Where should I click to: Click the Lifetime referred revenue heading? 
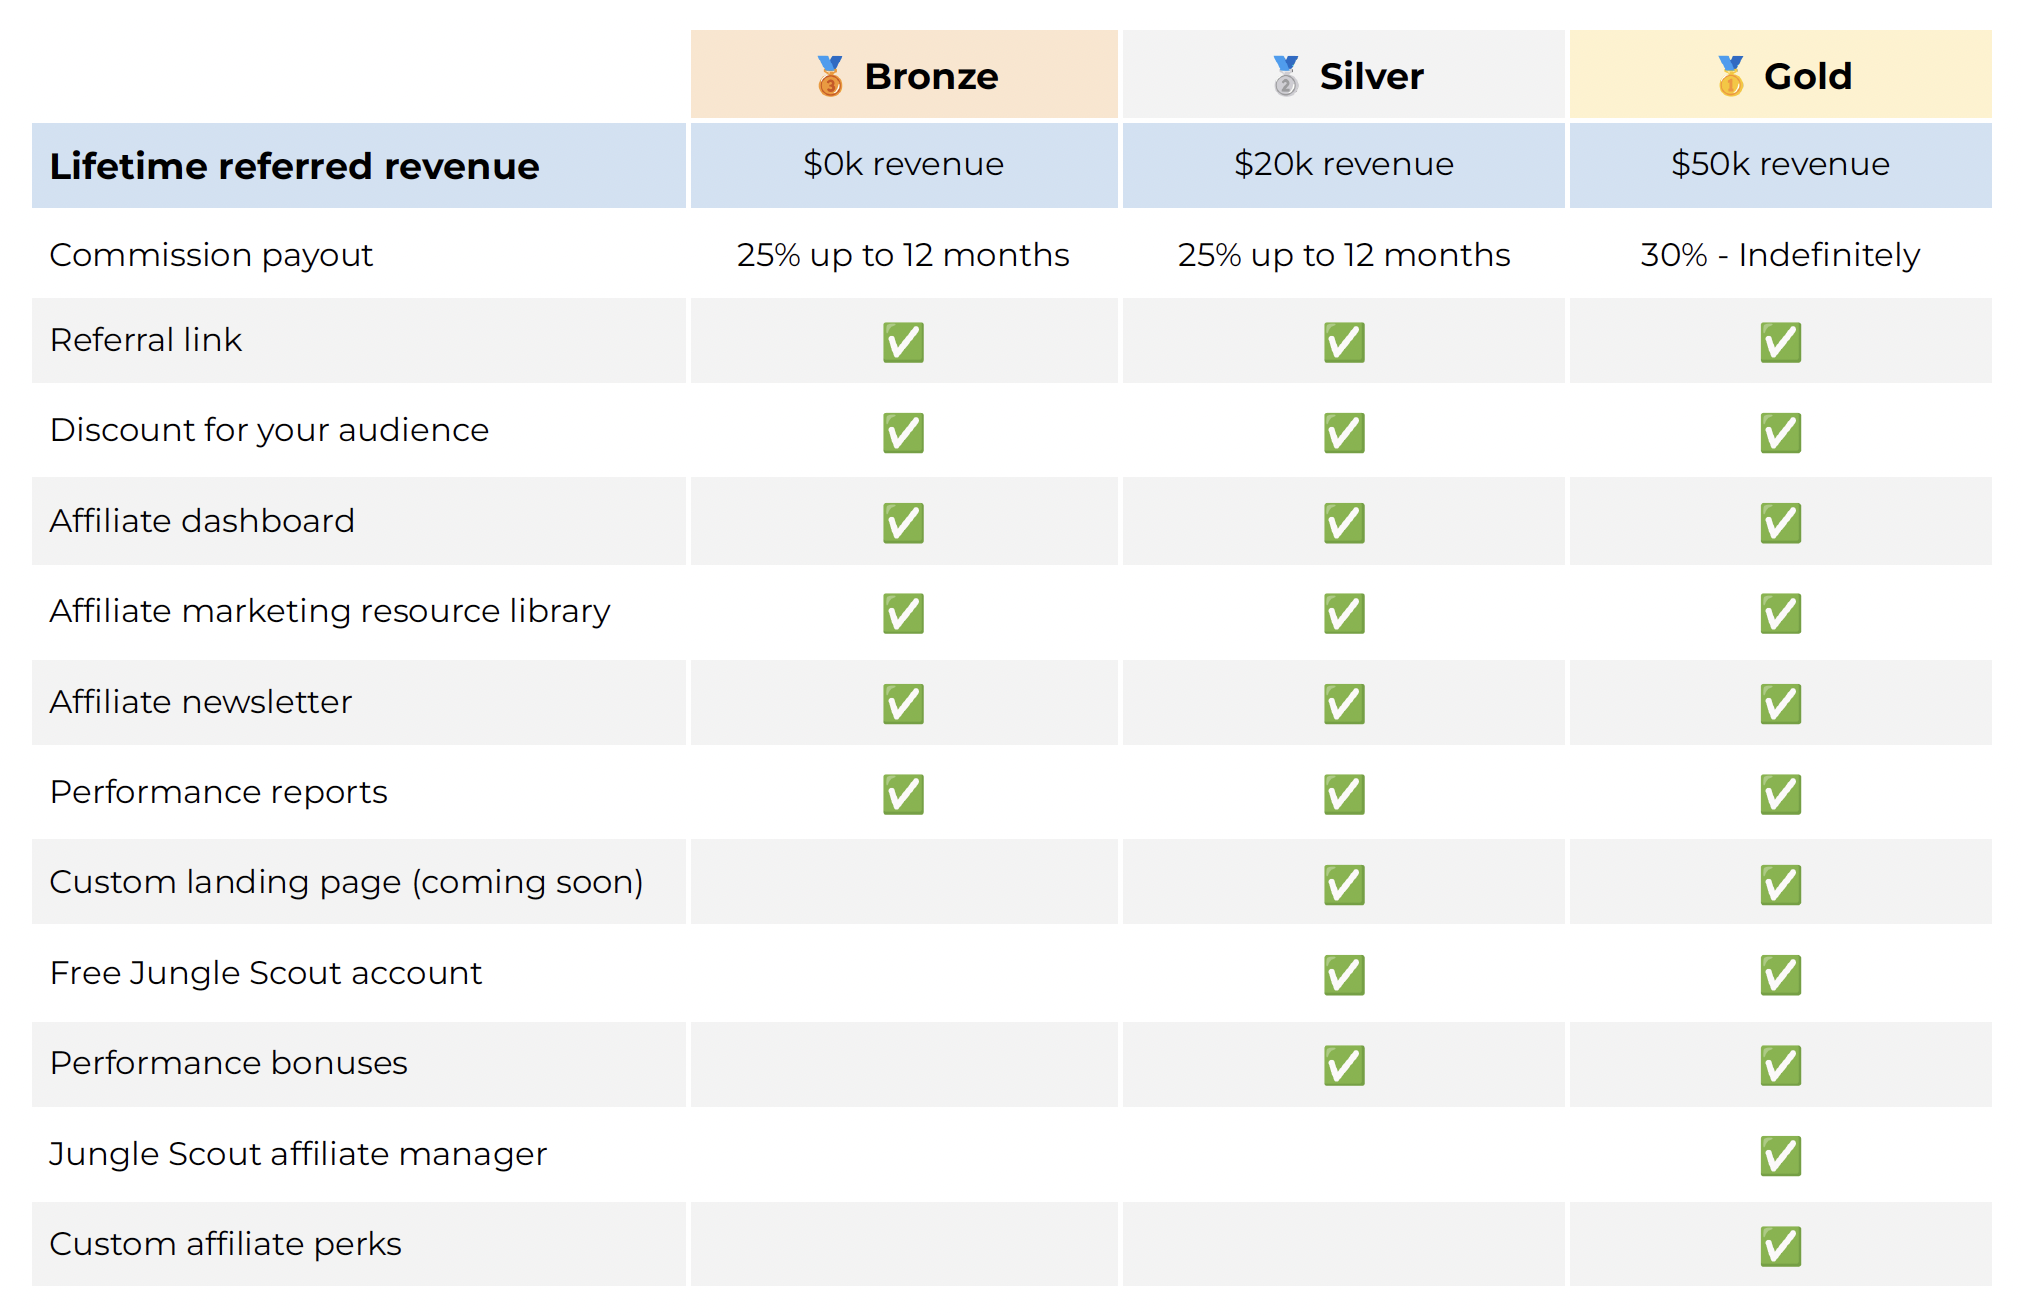click(294, 166)
